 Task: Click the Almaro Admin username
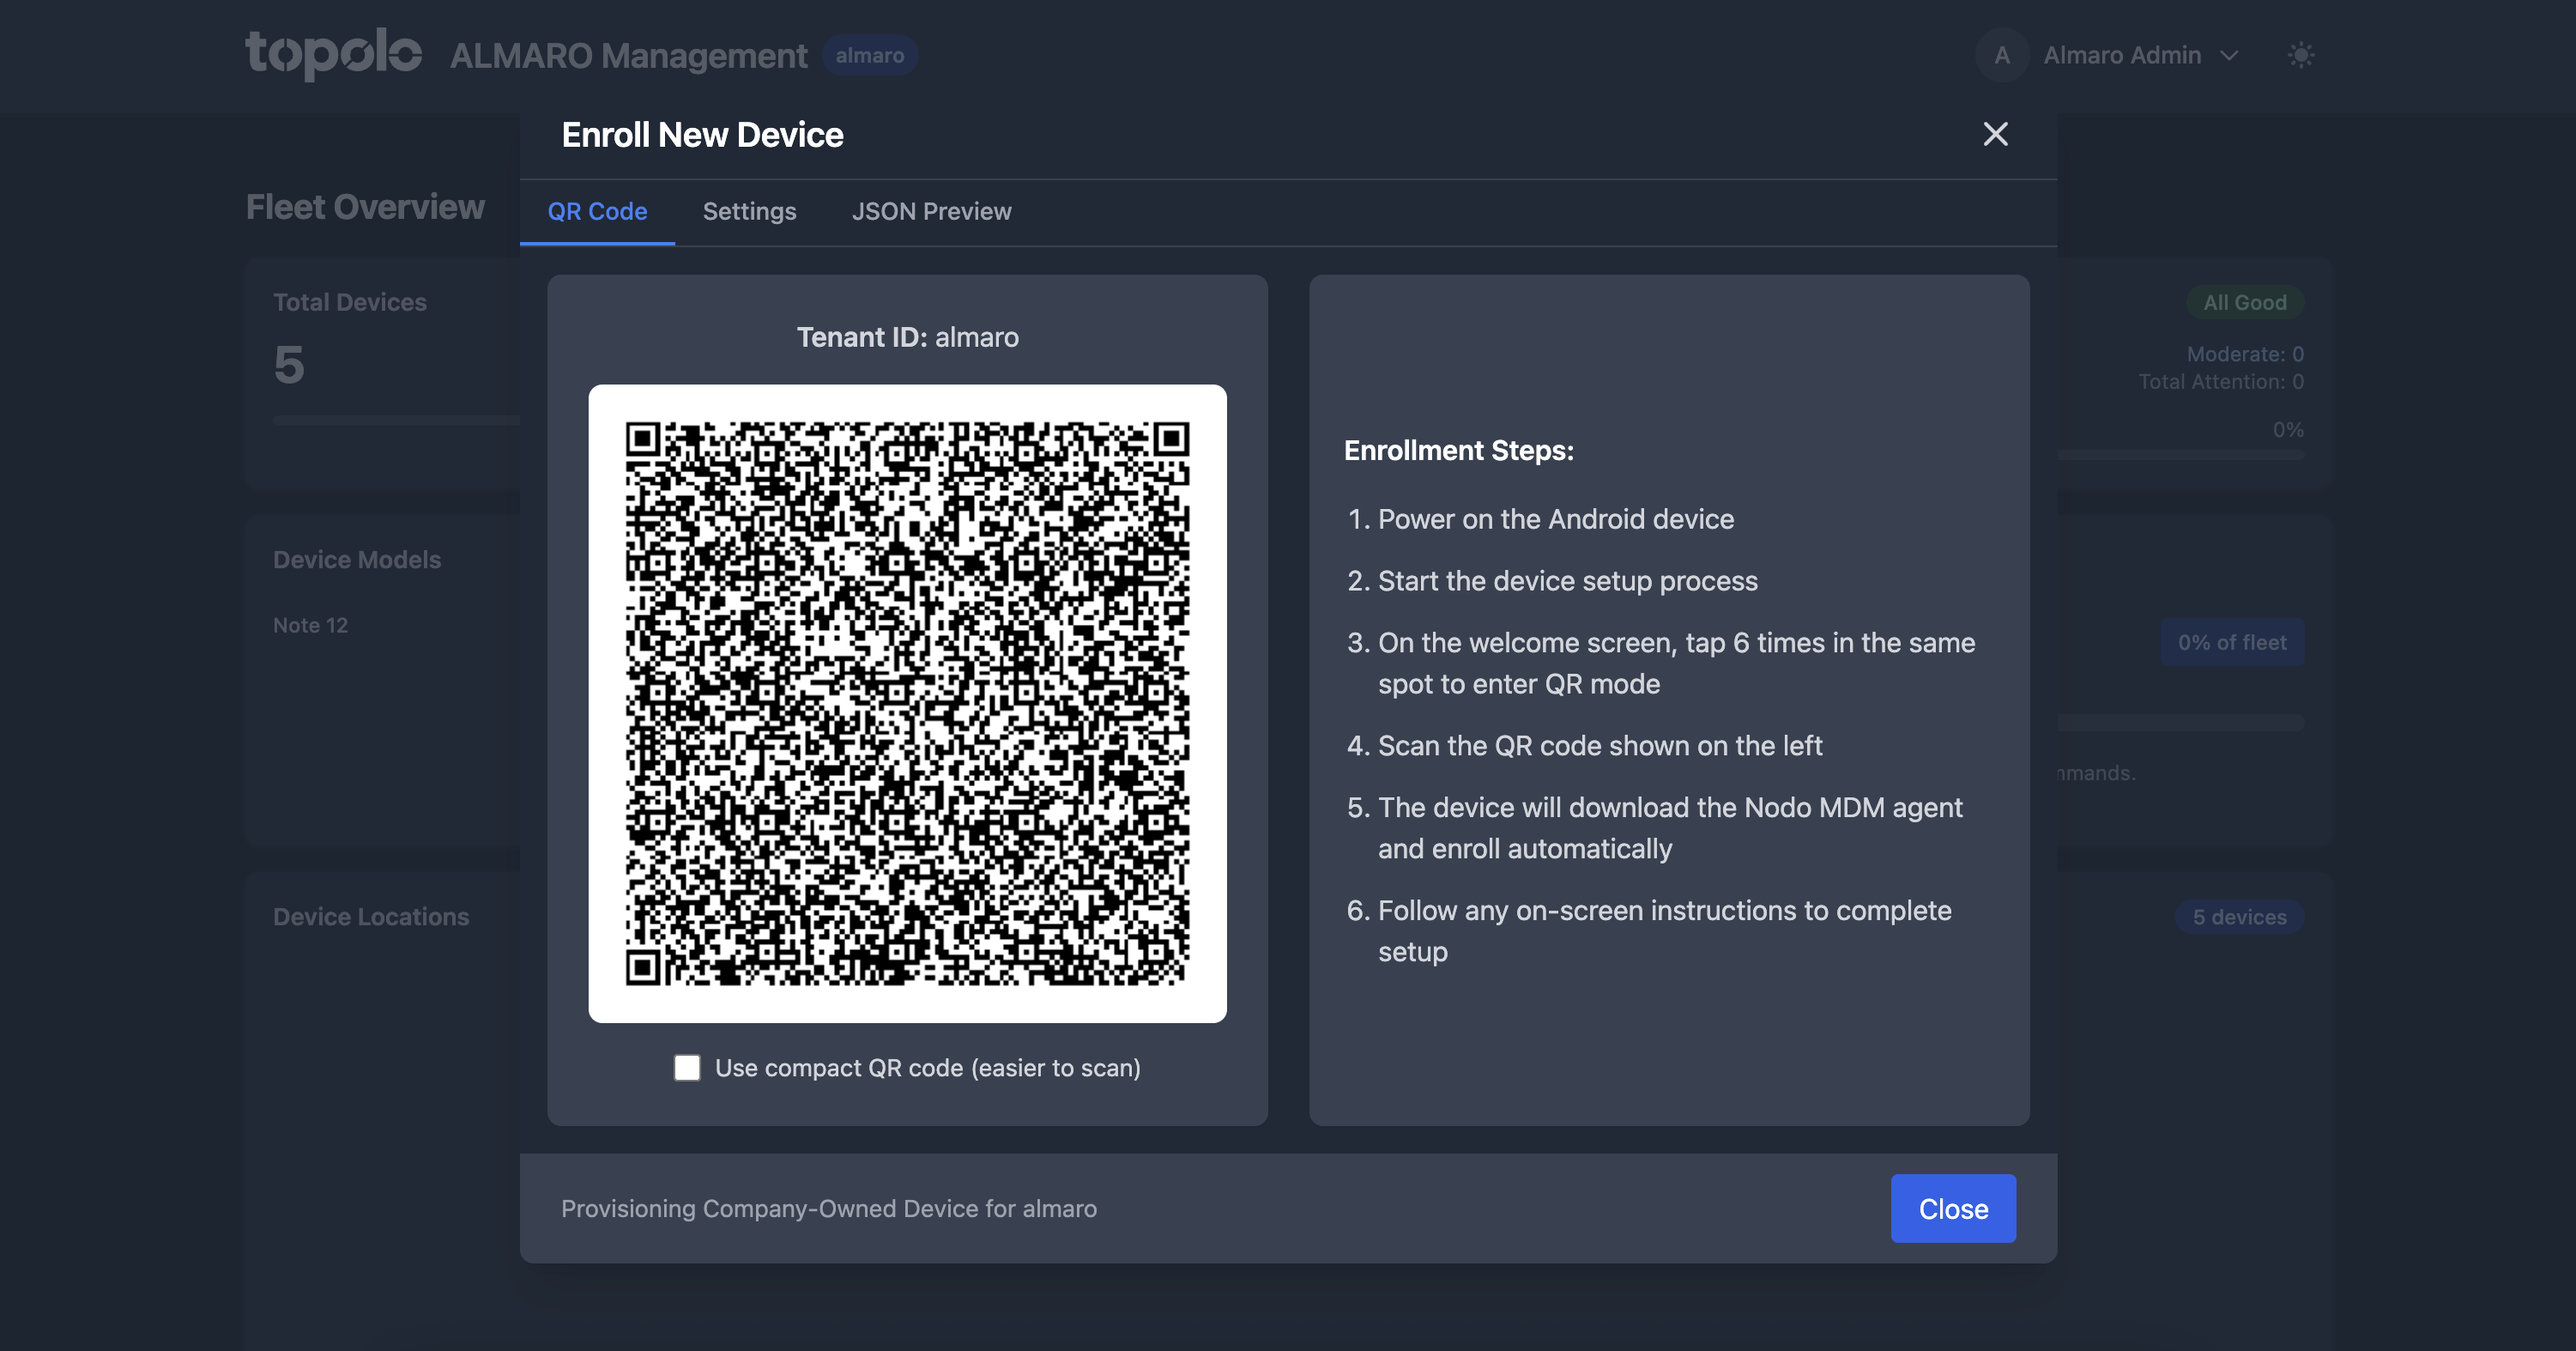click(2121, 55)
